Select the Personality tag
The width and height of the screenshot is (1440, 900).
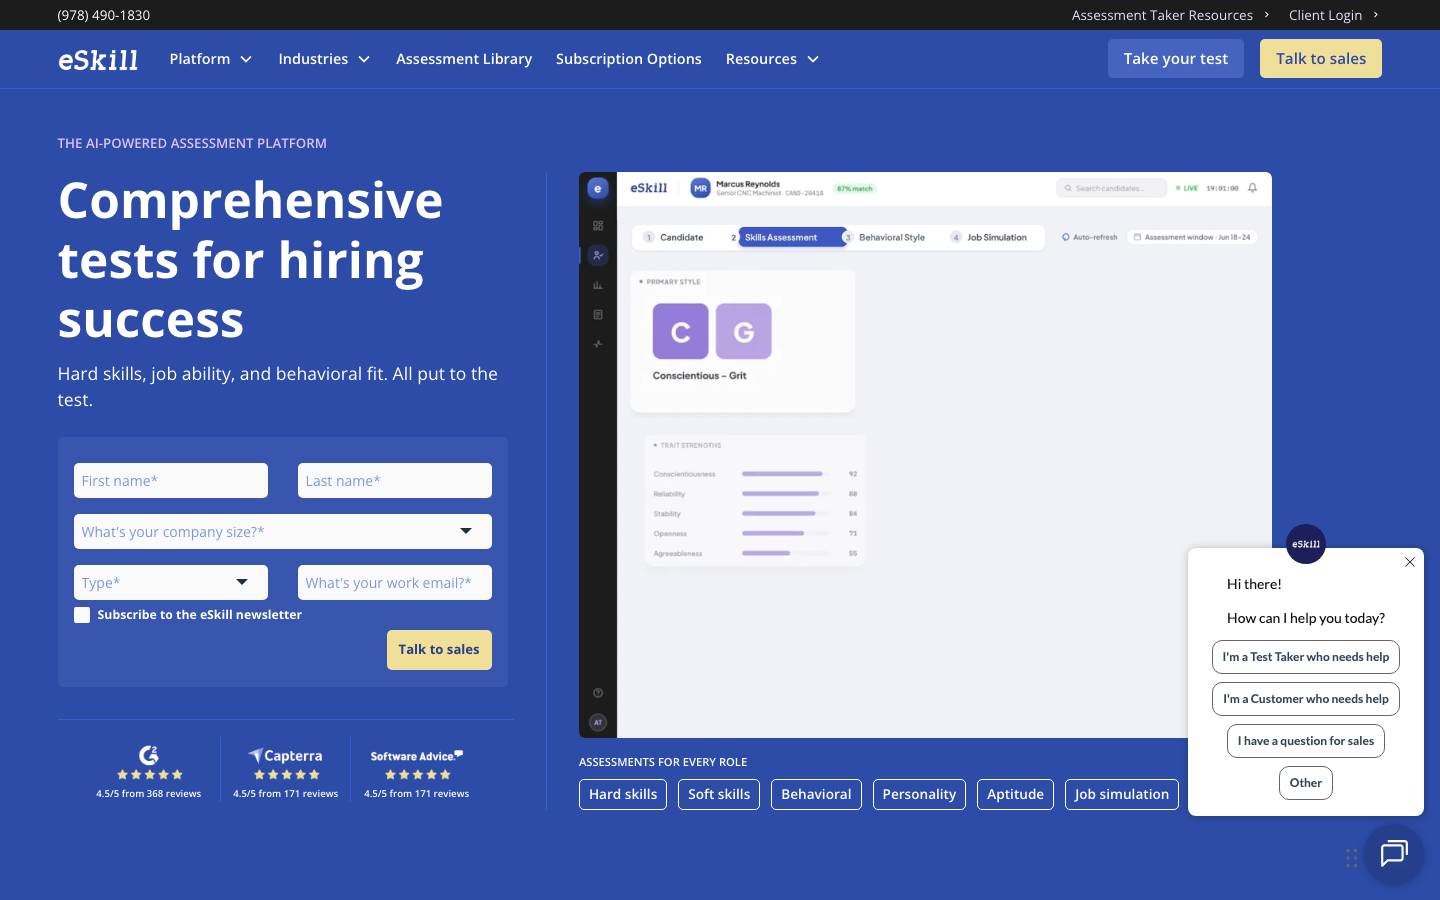click(919, 794)
